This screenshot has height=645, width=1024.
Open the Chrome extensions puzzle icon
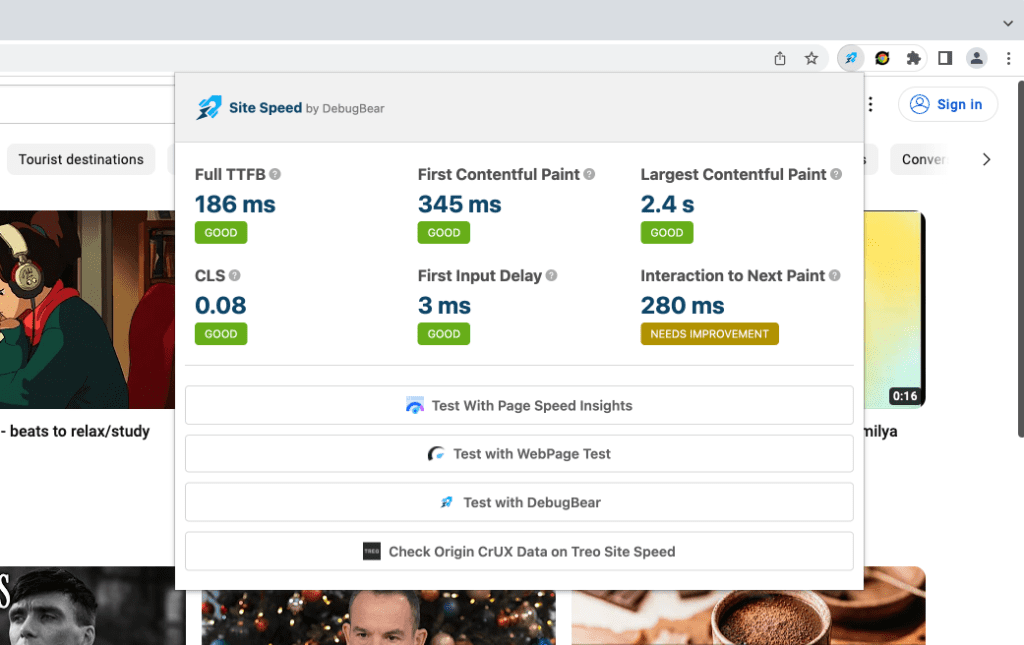pyautogui.click(x=913, y=58)
